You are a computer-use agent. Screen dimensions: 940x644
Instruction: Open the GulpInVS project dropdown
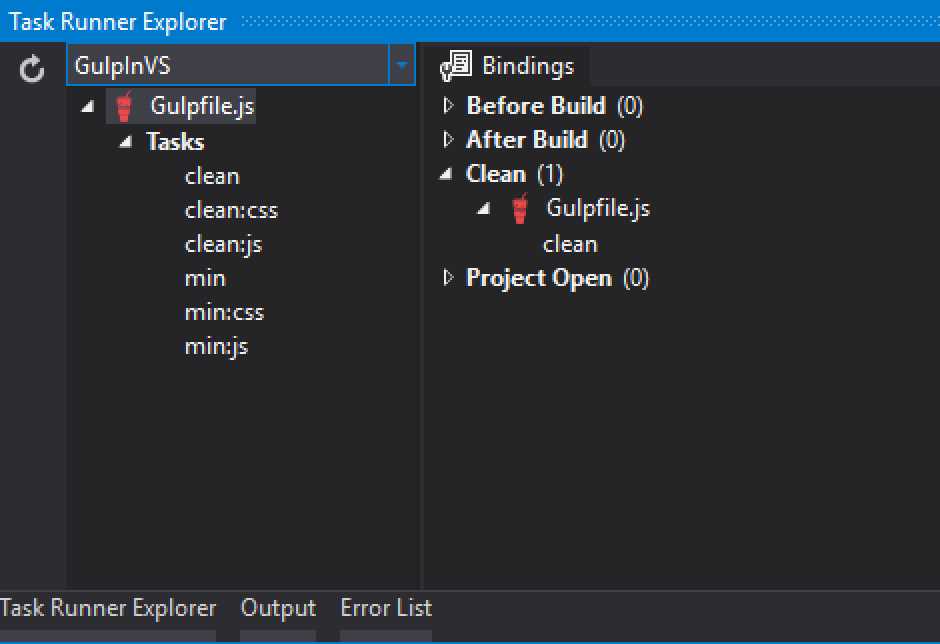pos(404,63)
